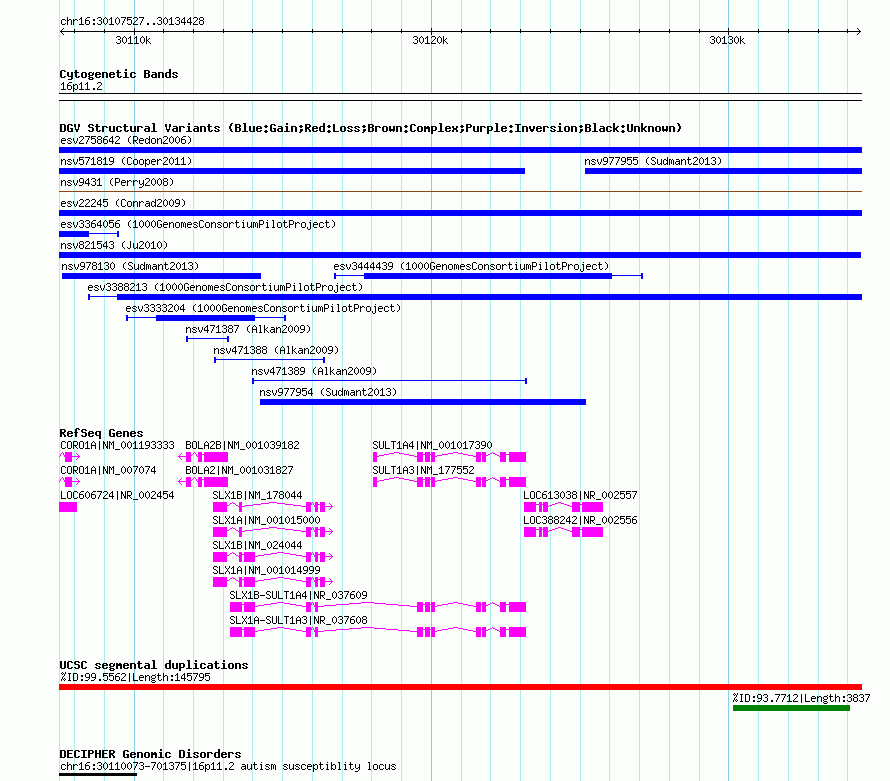Click the chr16:30107527..30134428 coordinate label
Image resolution: width=890 pixels, height=781 pixels.
[132, 22]
